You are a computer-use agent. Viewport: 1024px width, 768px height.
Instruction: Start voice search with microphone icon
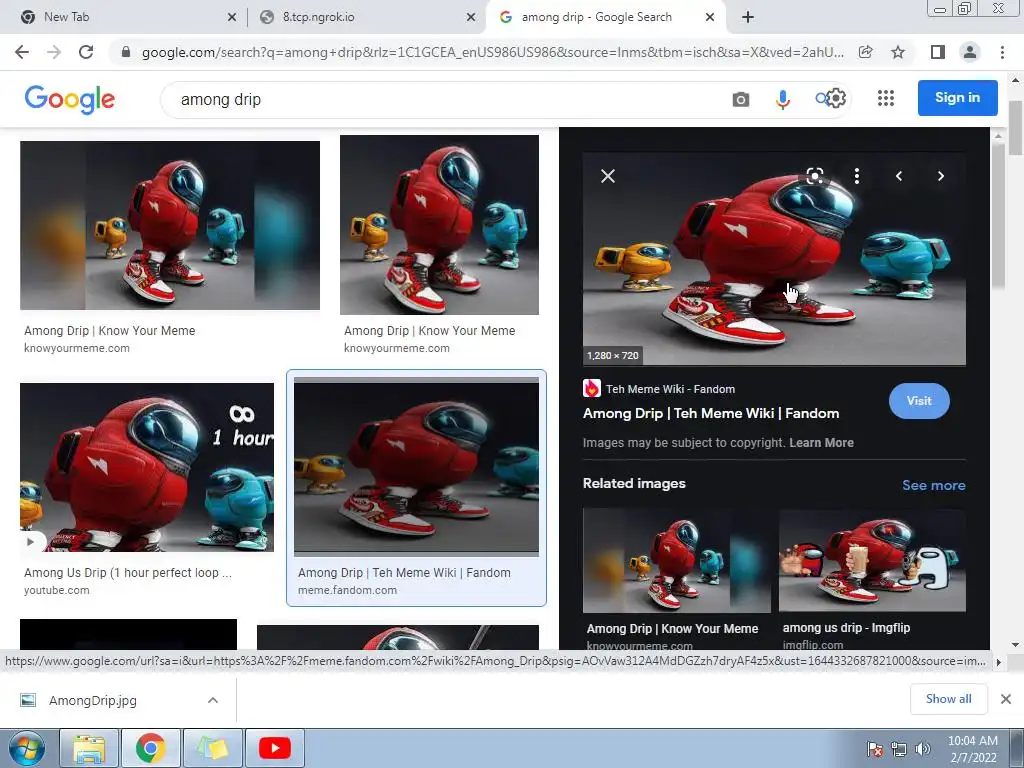click(x=782, y=99)
